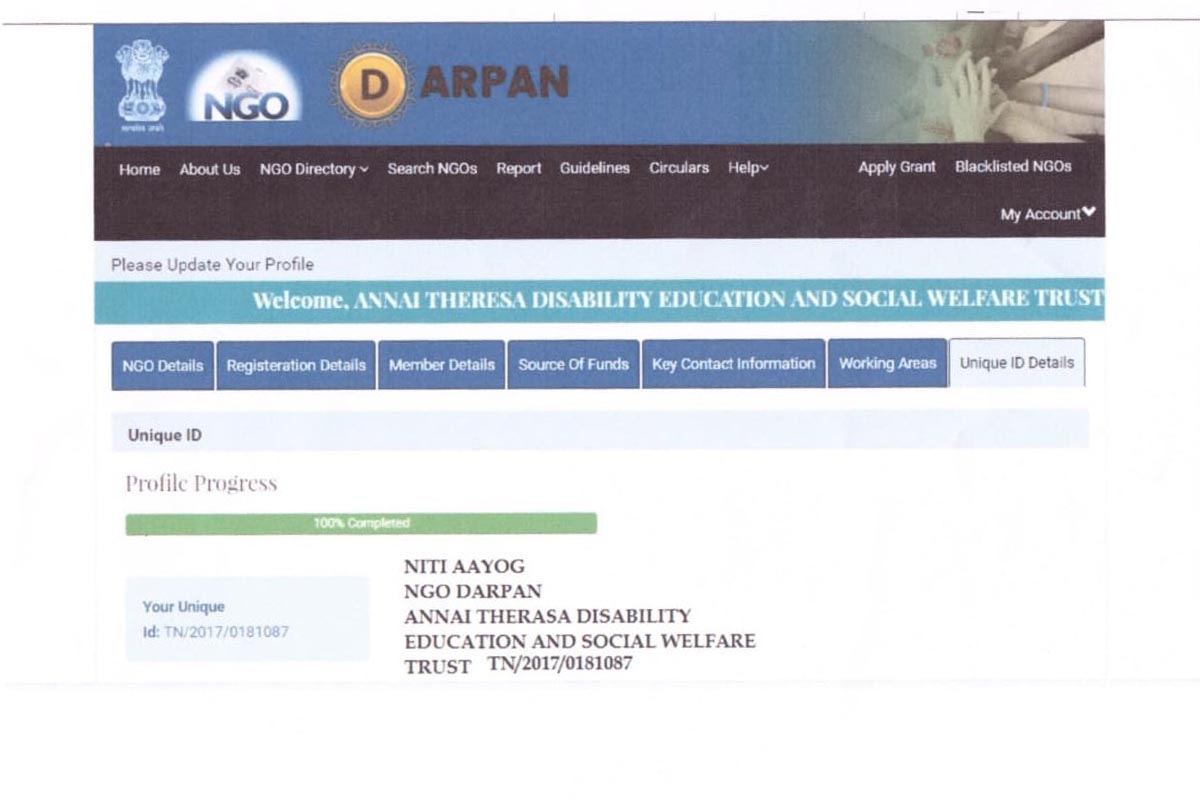The width and height of the screenshot is (1200, 800).
Task: Open the Registeration Details tab
Action: (296, 365)
